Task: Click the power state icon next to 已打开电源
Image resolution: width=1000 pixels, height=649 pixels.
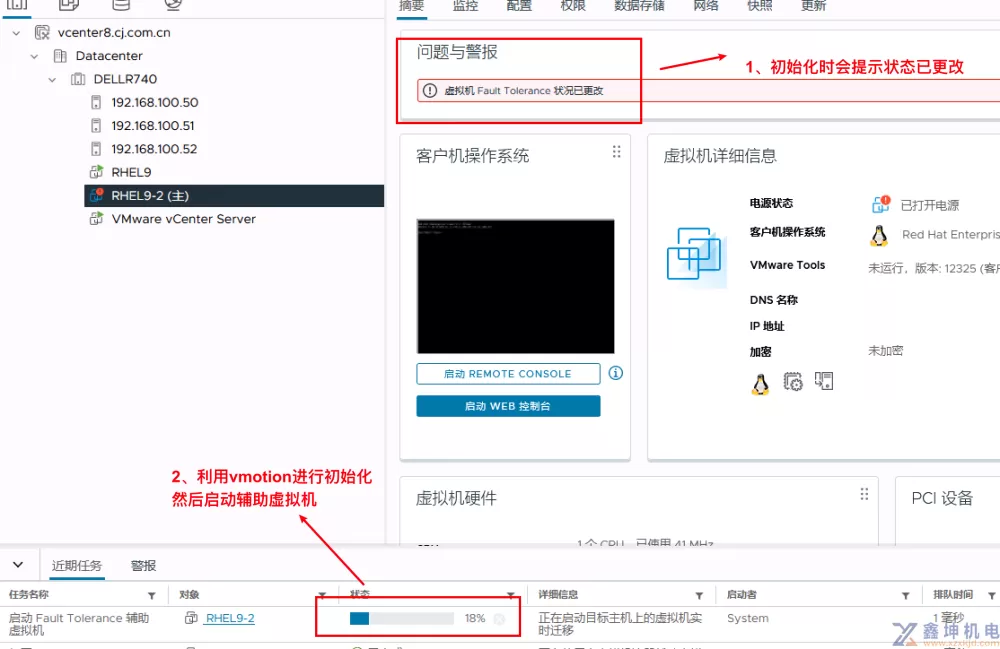Action: tap(880, 204)
